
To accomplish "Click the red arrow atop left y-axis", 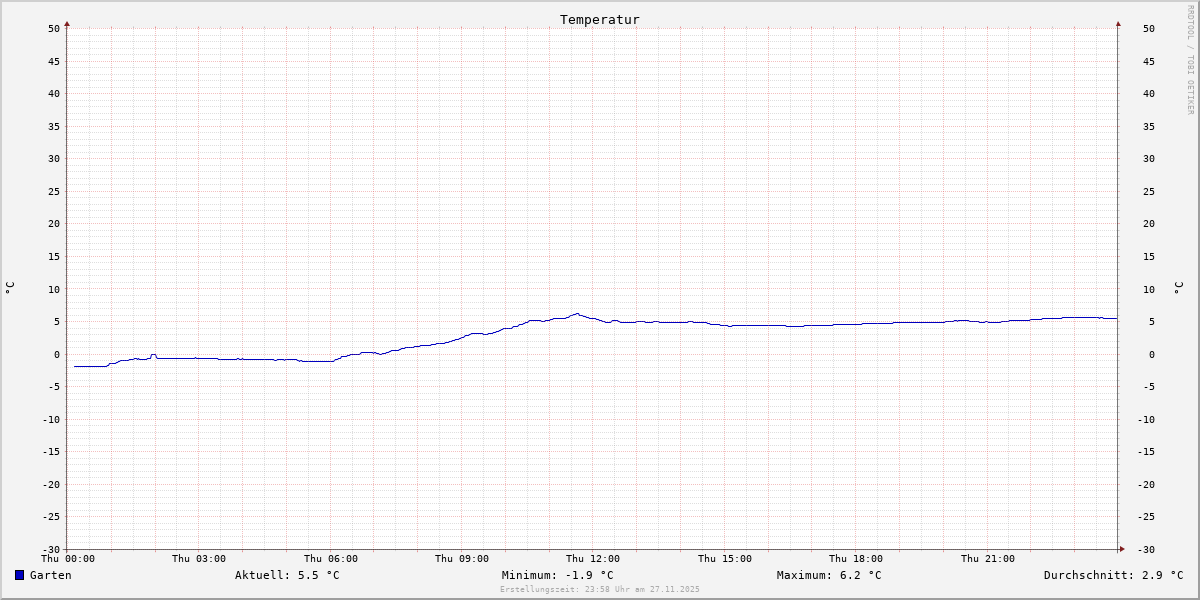I will click(x=67, y=23).
